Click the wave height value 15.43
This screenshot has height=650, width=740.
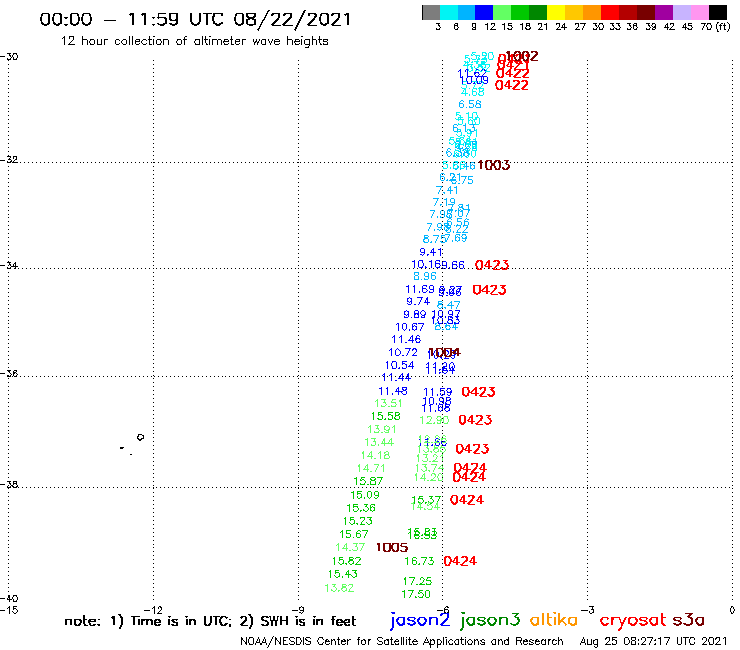click(343, 574)
